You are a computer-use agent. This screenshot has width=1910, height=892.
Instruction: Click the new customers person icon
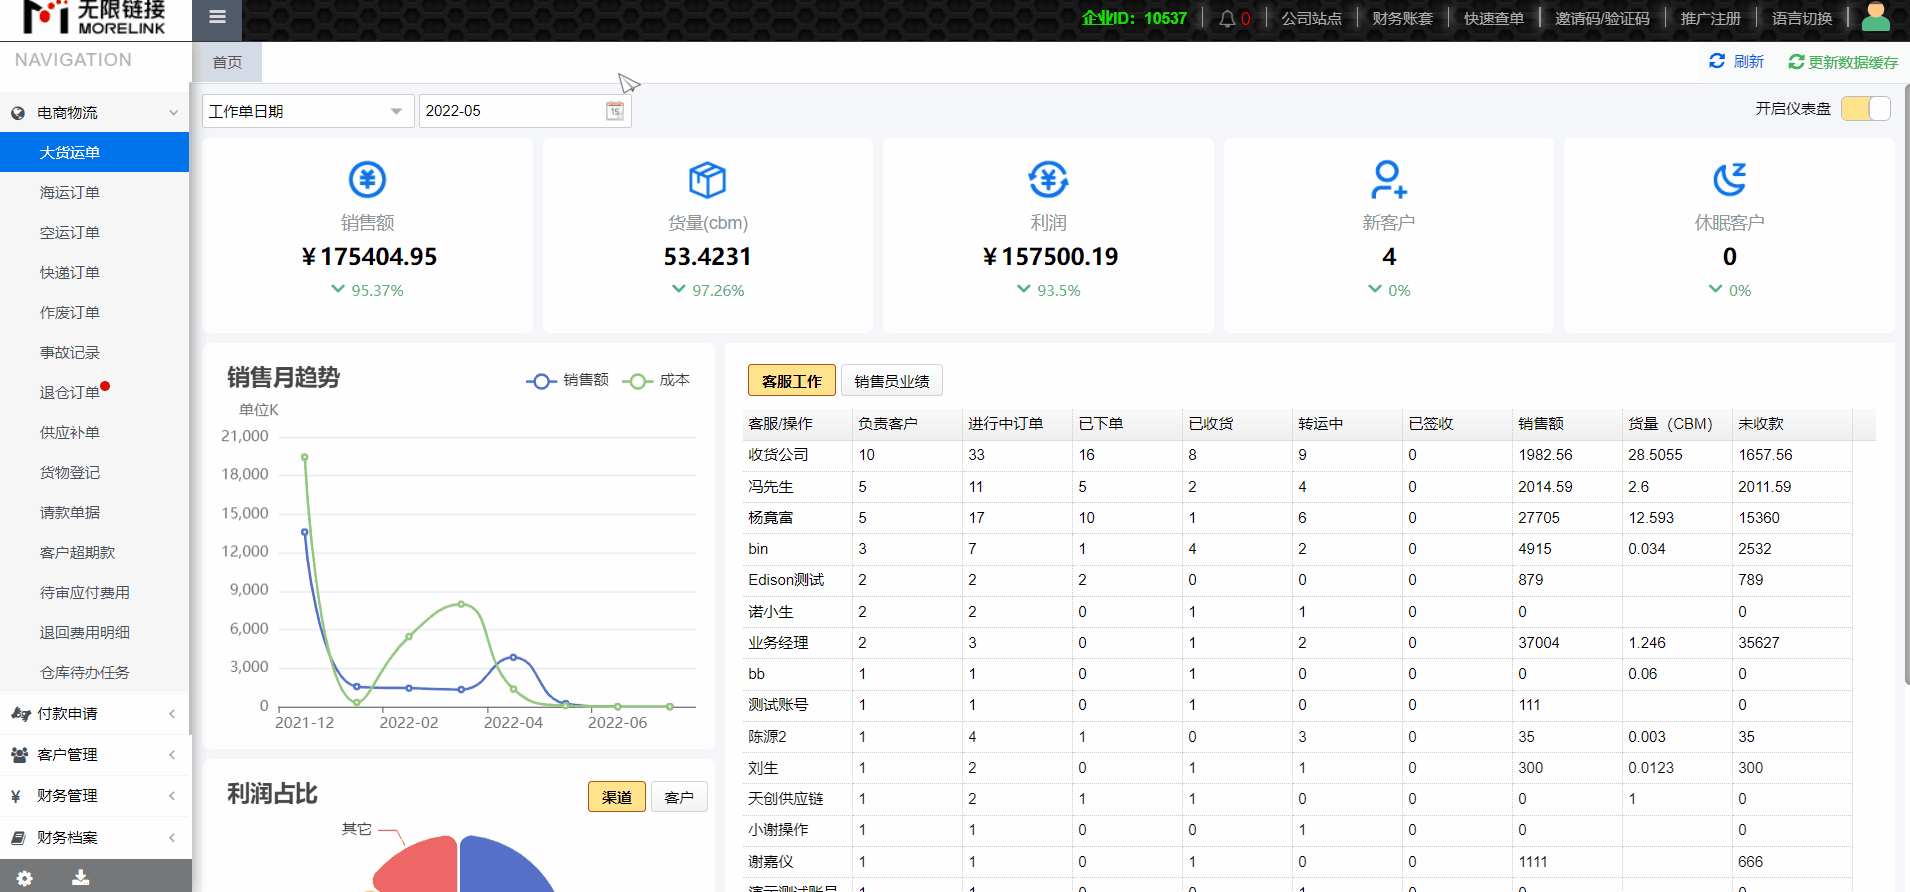click(1388, 180)
